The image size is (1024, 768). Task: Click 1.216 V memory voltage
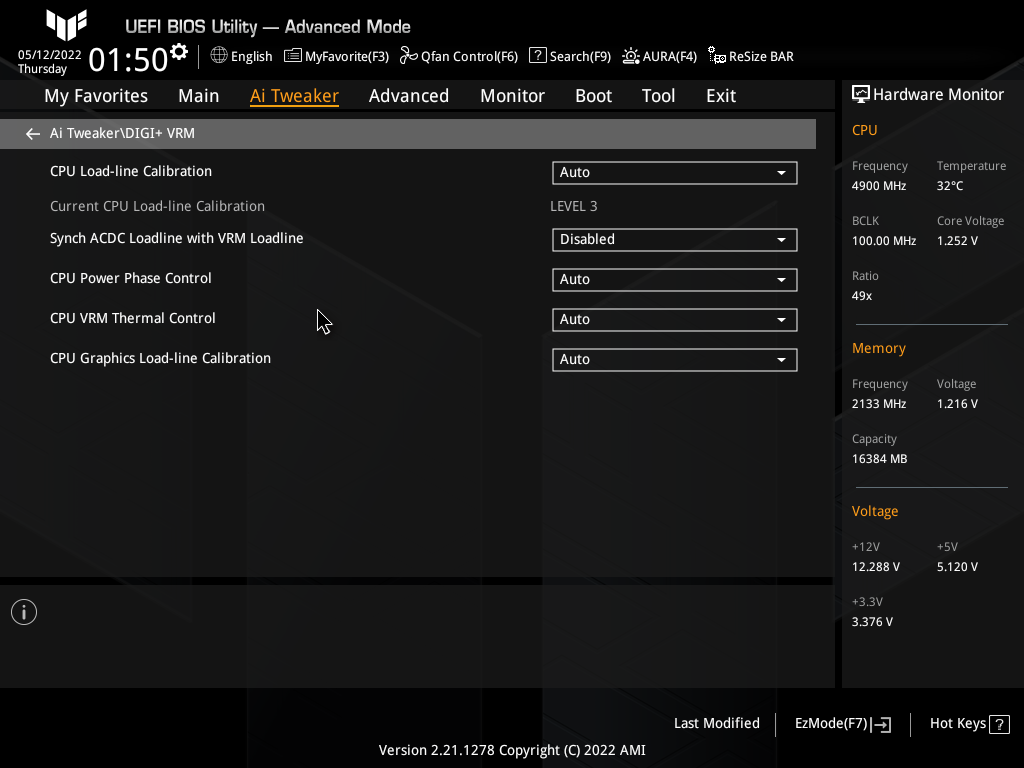957,404
